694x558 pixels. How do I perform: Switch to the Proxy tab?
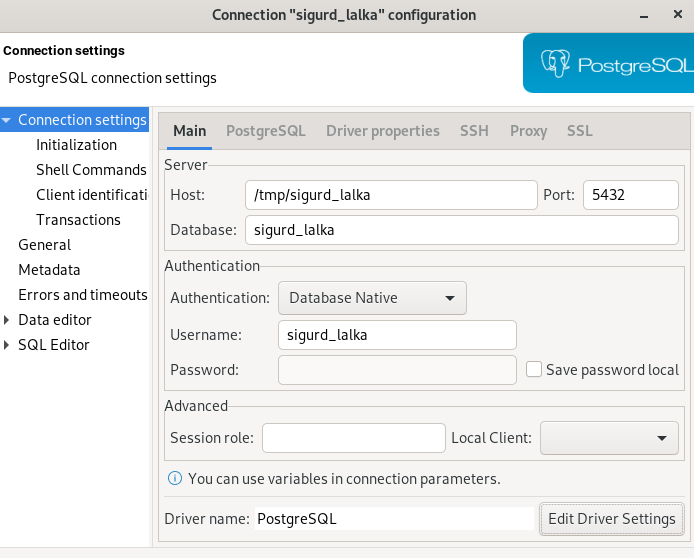pos(528,131)
